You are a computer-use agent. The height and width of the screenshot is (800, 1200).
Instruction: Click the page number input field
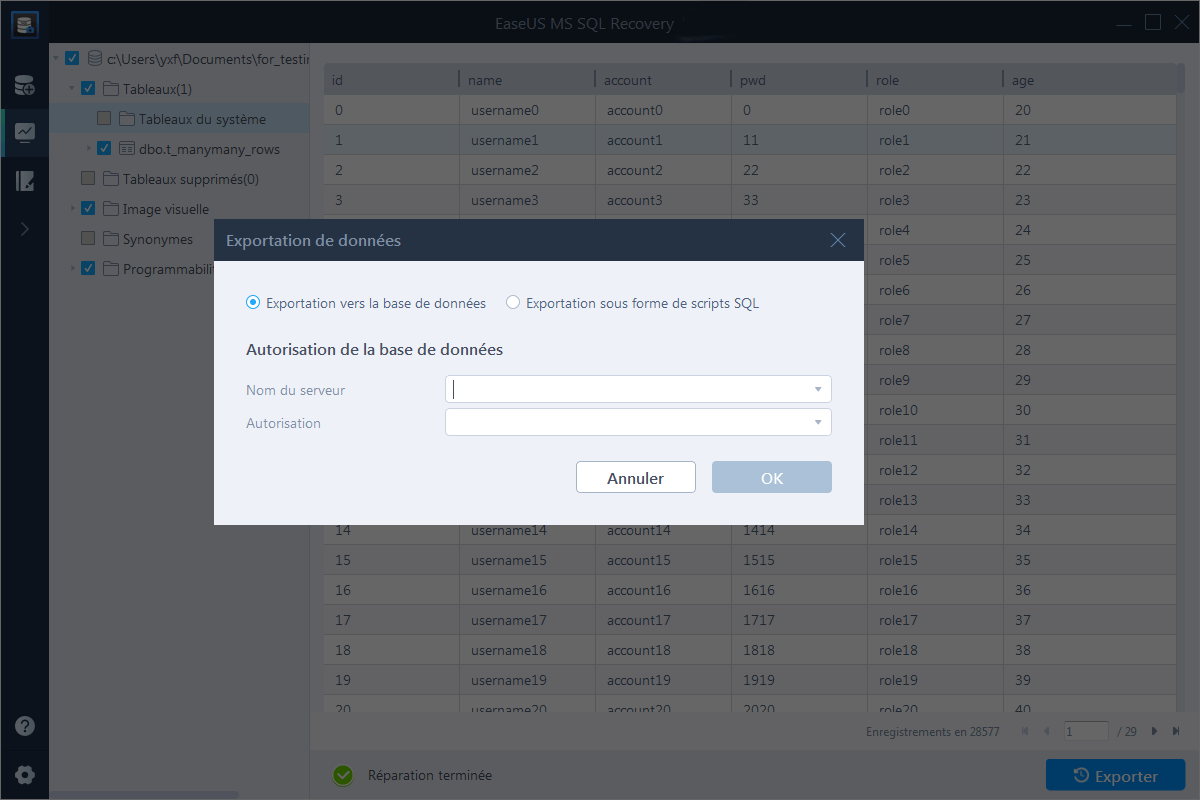[1085, 732]
